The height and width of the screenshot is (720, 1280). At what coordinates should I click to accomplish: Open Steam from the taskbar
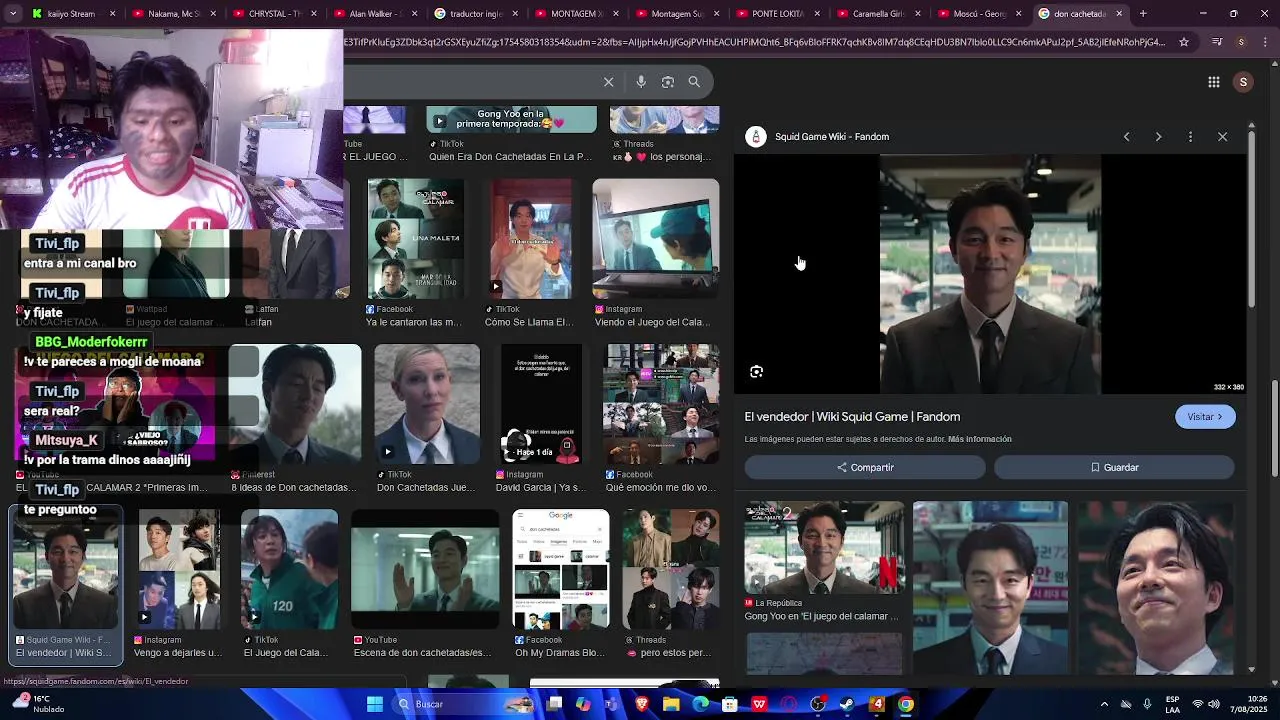847,704
